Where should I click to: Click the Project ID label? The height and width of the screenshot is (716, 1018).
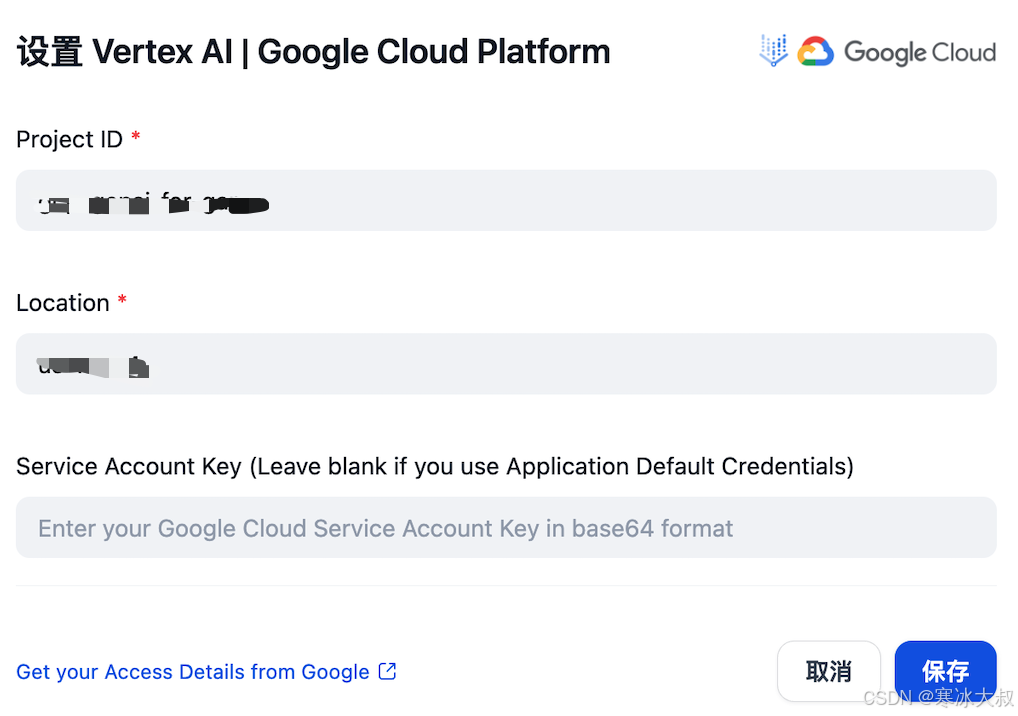coord(69,140)
